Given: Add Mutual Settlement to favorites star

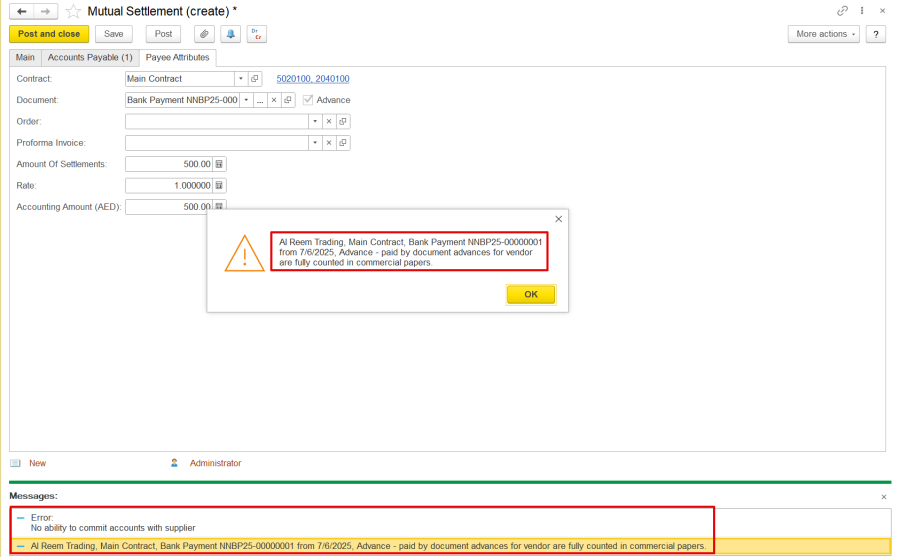Looking at the screenshot, I should click(72, 11).
